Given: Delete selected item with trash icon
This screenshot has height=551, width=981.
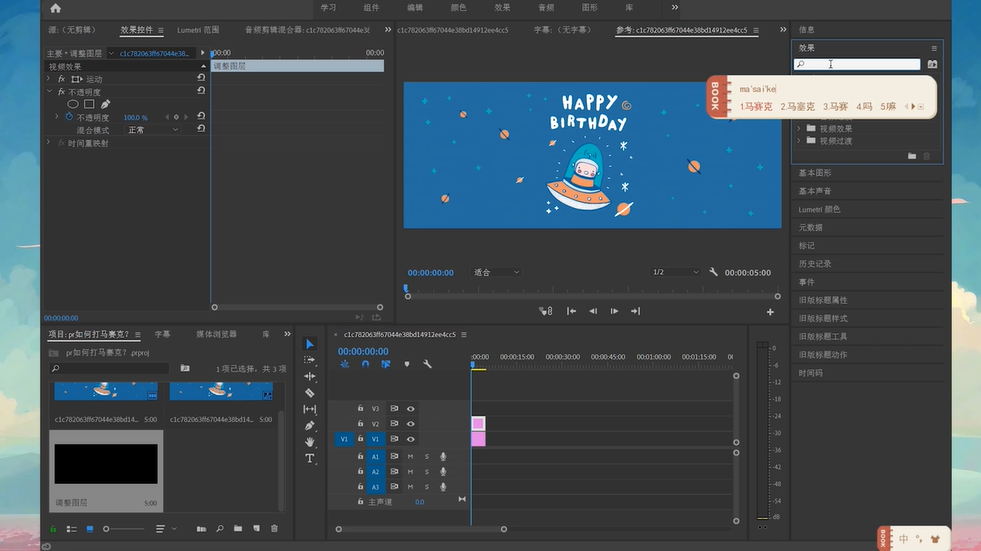Looking at the screenshot, I should pyautogui.click(x=274, y=529).
